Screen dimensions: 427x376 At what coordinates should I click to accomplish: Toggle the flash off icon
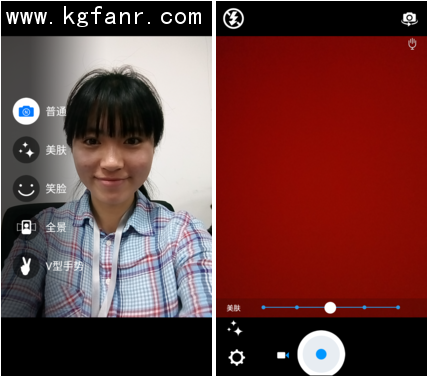pos(233,18)
